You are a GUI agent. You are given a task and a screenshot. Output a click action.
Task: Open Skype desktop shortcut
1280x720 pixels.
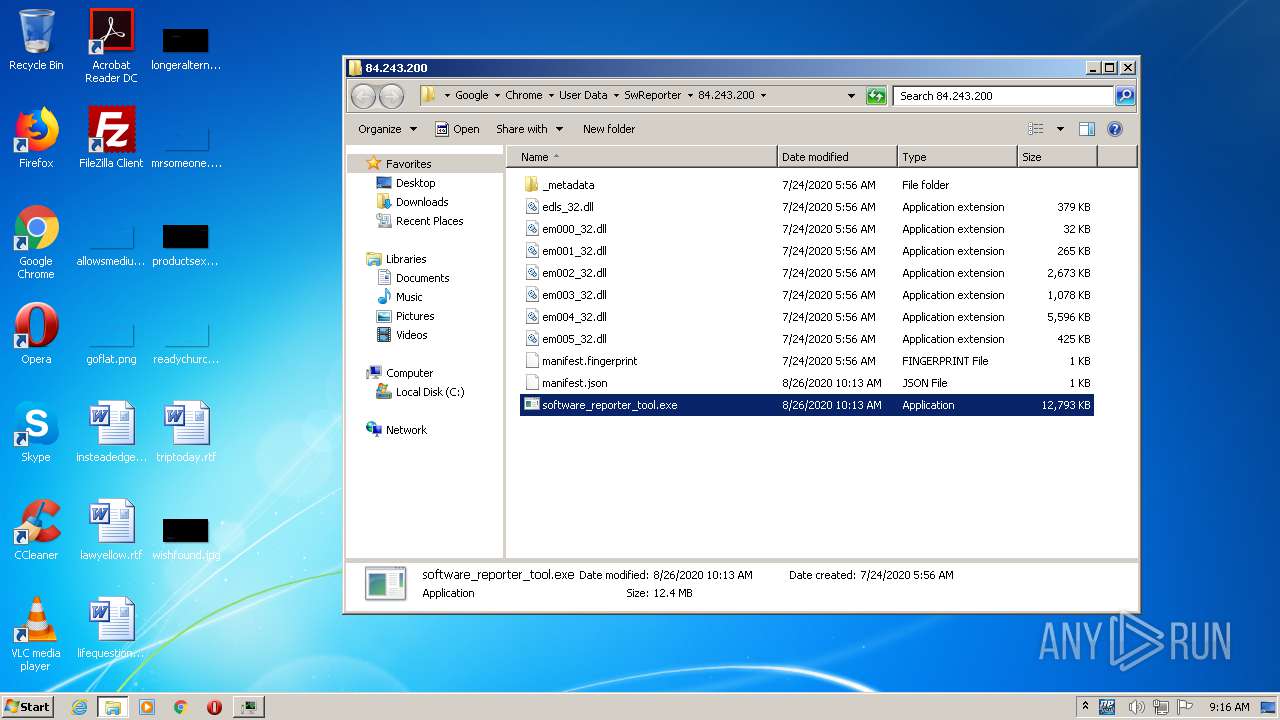coord(36,432)
